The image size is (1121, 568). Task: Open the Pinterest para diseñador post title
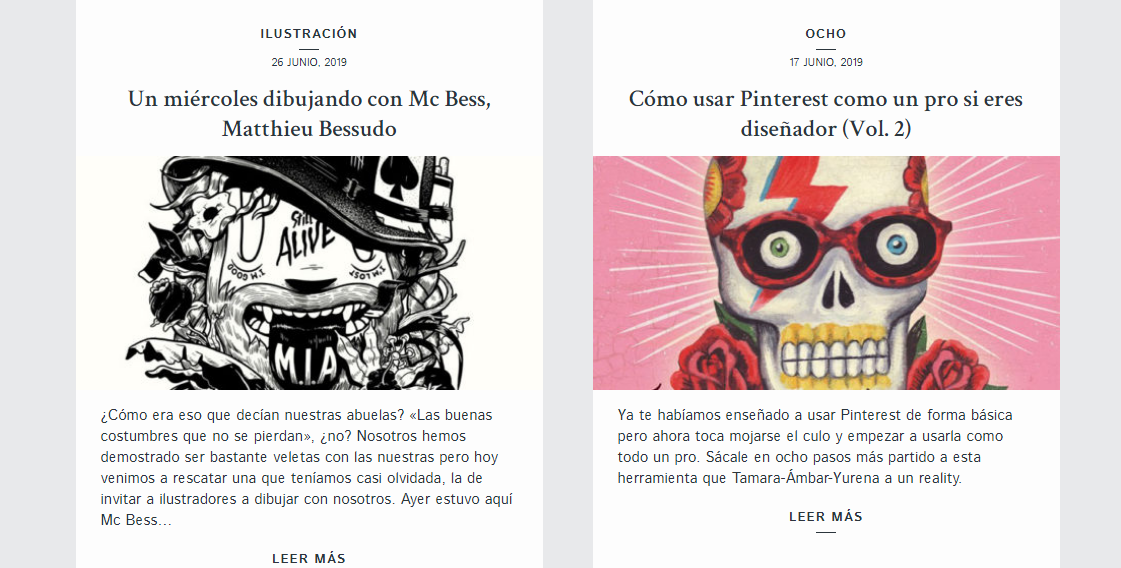coord(826,113)
